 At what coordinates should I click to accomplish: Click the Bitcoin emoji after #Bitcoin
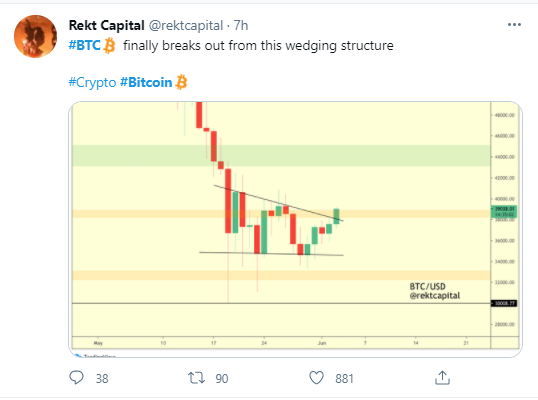tap(181, 82)
